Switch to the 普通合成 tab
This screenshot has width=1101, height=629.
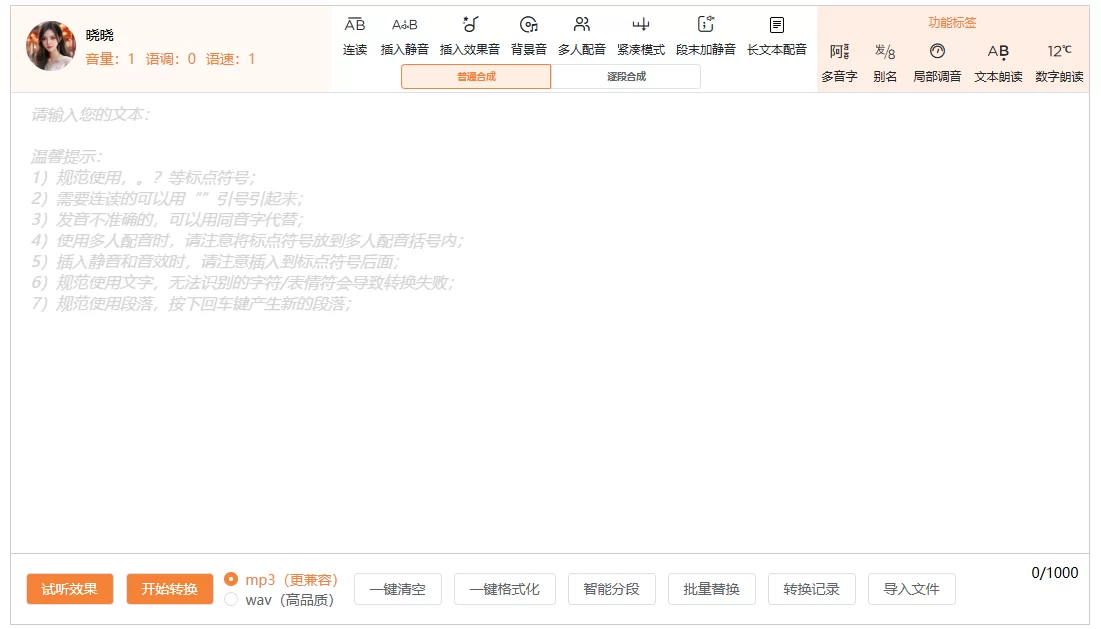[476, 77]
